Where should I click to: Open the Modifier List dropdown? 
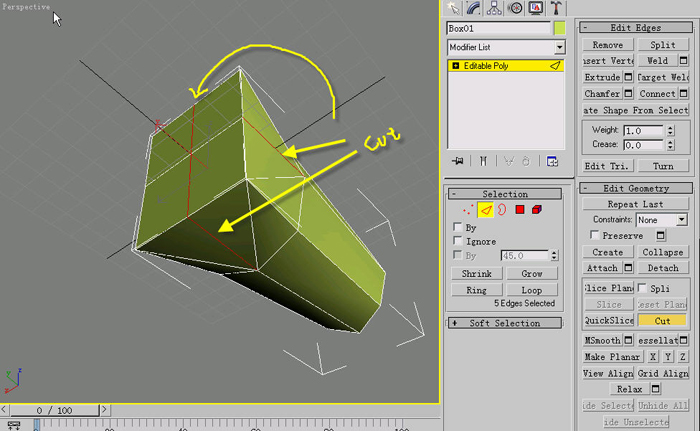(x=506, y=47)
